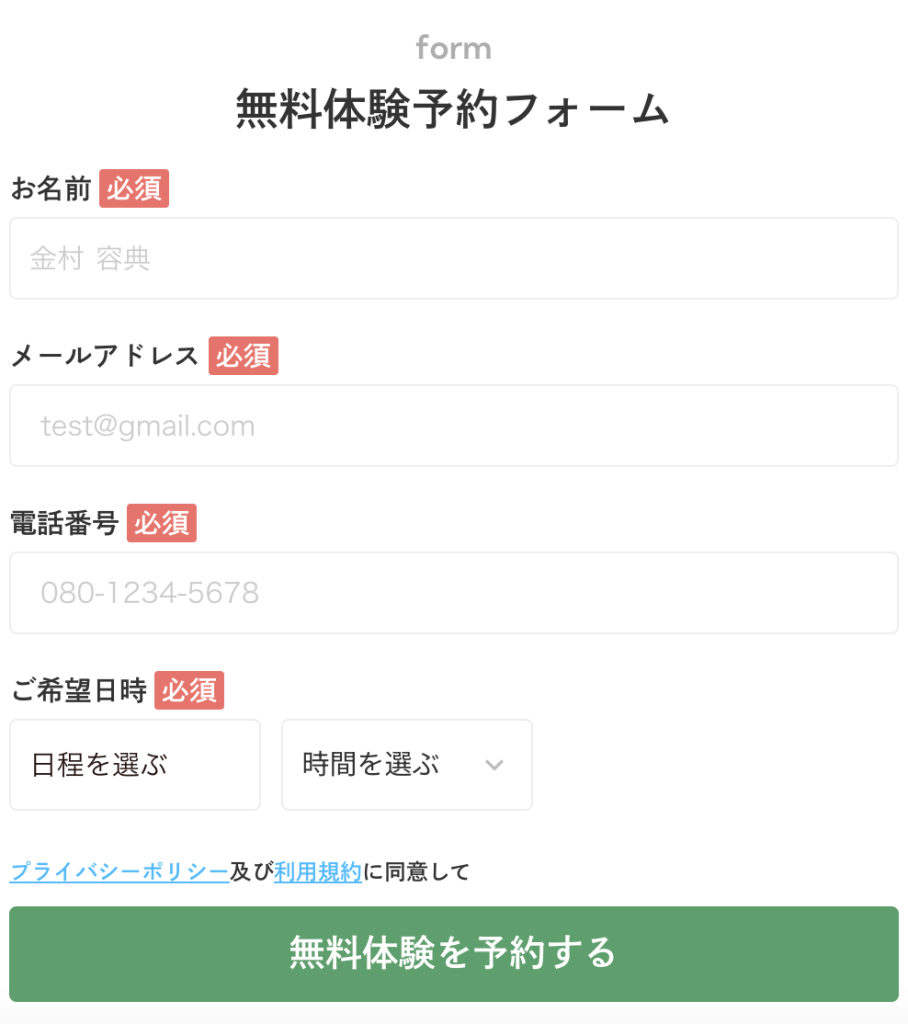Open the 時間を選ぶ dropdown chevron
Viewport: 908px width, 1024px height.
(494, 765)
